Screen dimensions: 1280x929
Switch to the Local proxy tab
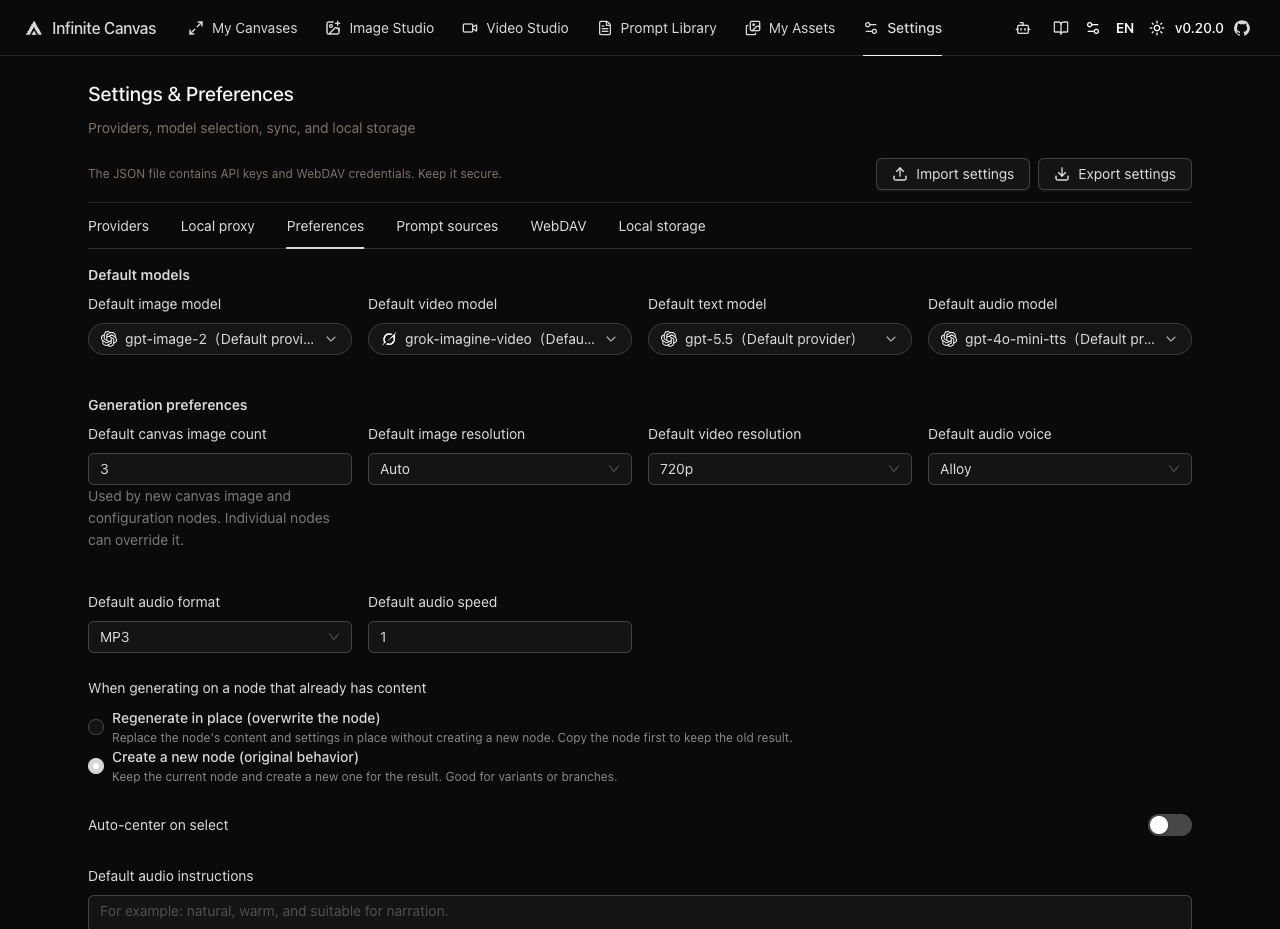[218, 226]
